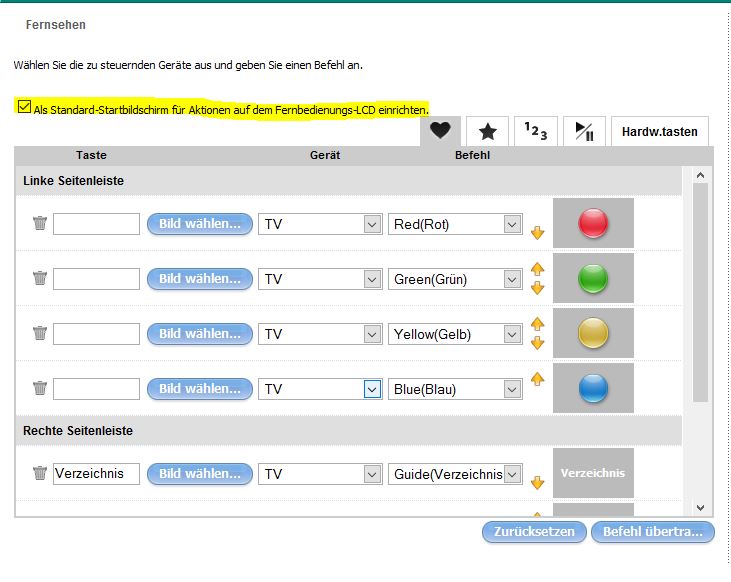Click Bild wählen for the Green row
This screenshot has height=582, width=731.
point(199,279)
